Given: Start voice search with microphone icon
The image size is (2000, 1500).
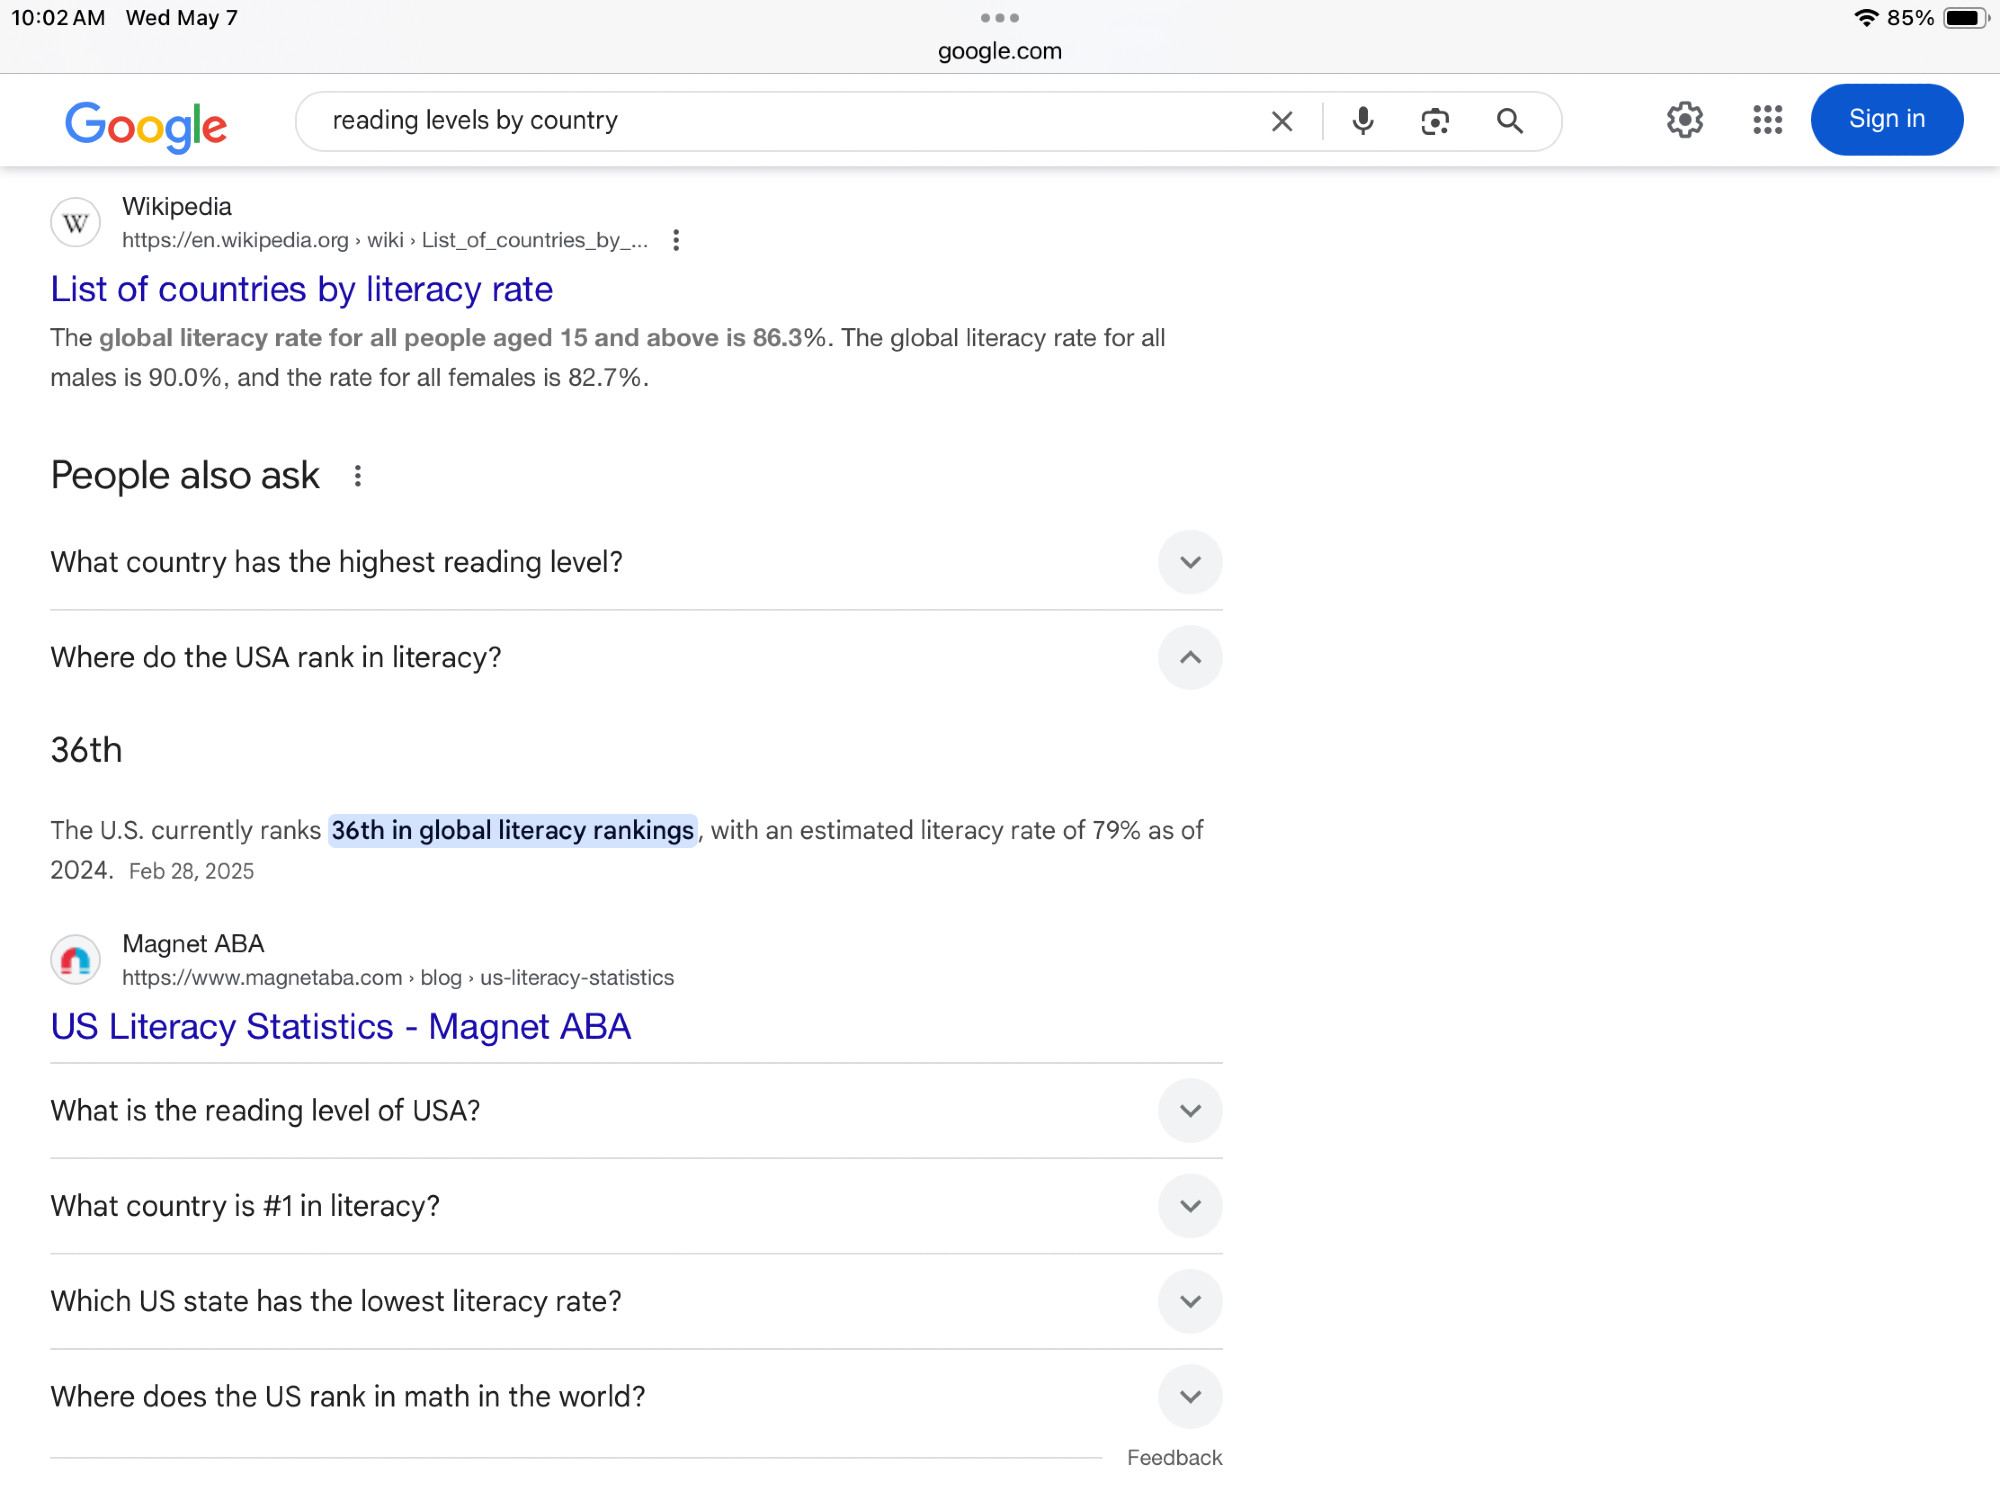Looking at the screenshot, I should coord(1362,121).
